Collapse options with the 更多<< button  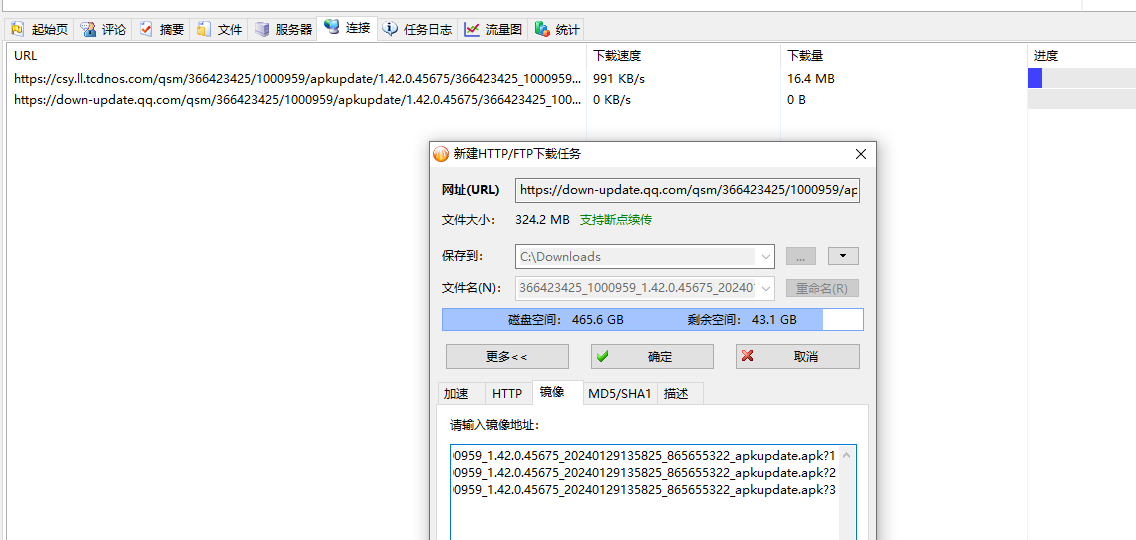pyautogui.click(x=507, y=357)
